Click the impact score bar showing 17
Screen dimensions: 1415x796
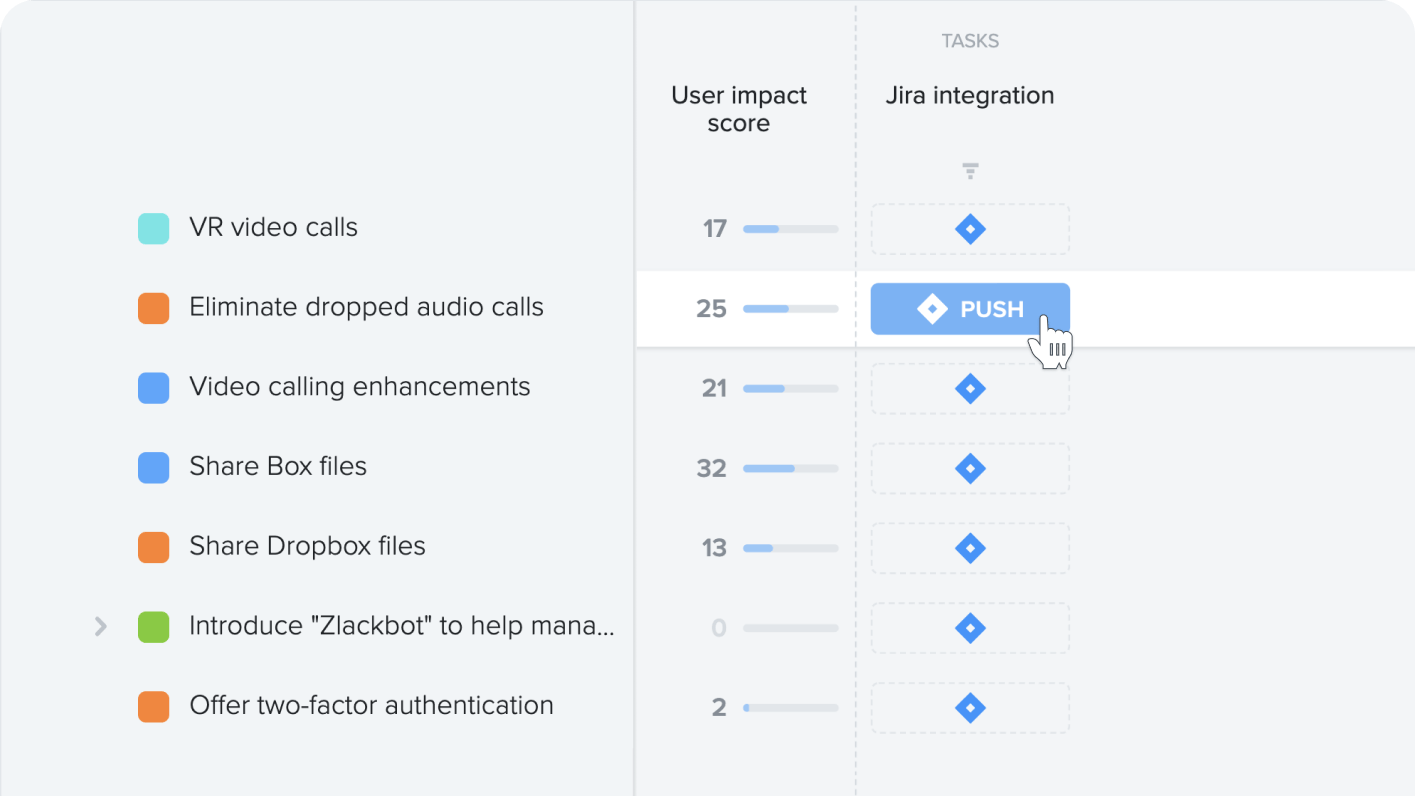pyautogui.click(x=790, y=229)
